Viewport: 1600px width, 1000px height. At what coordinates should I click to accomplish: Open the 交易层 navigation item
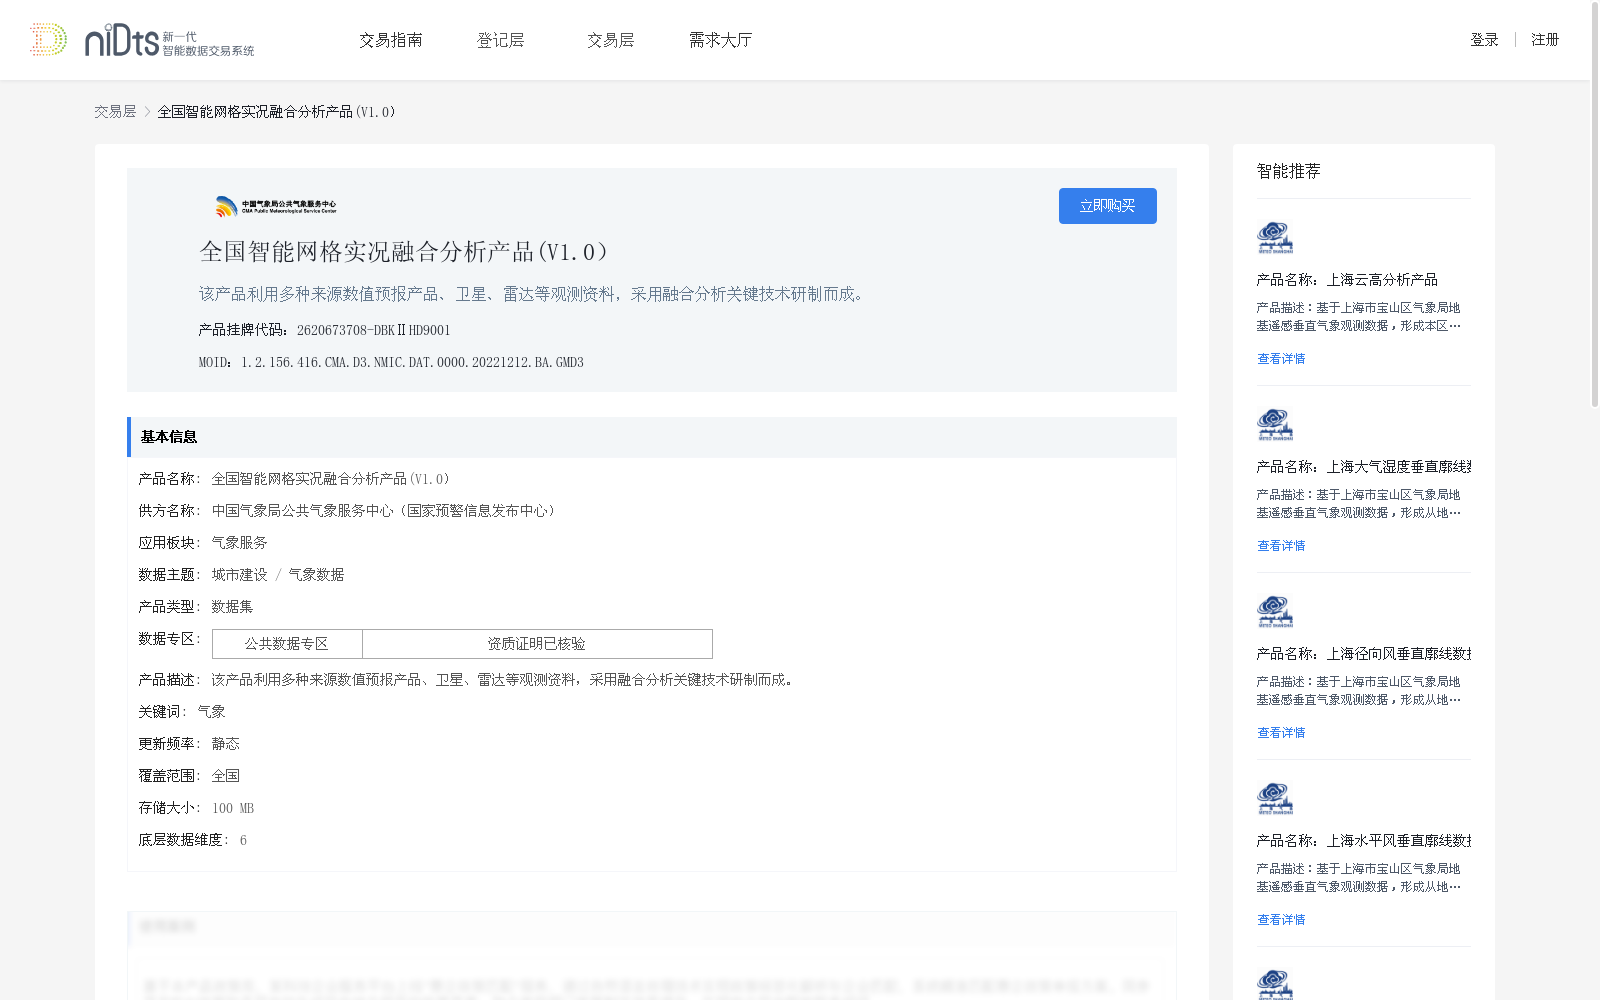pyautogui.click(x=611, y=40)
